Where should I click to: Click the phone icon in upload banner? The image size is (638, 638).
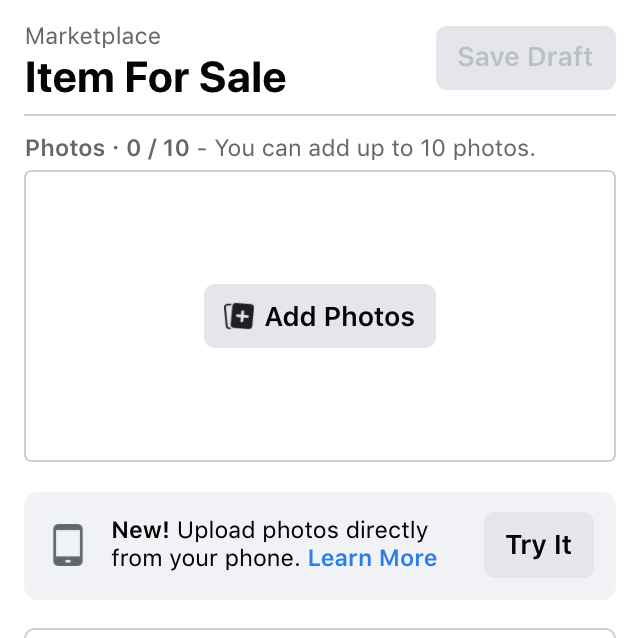[68, 545]
